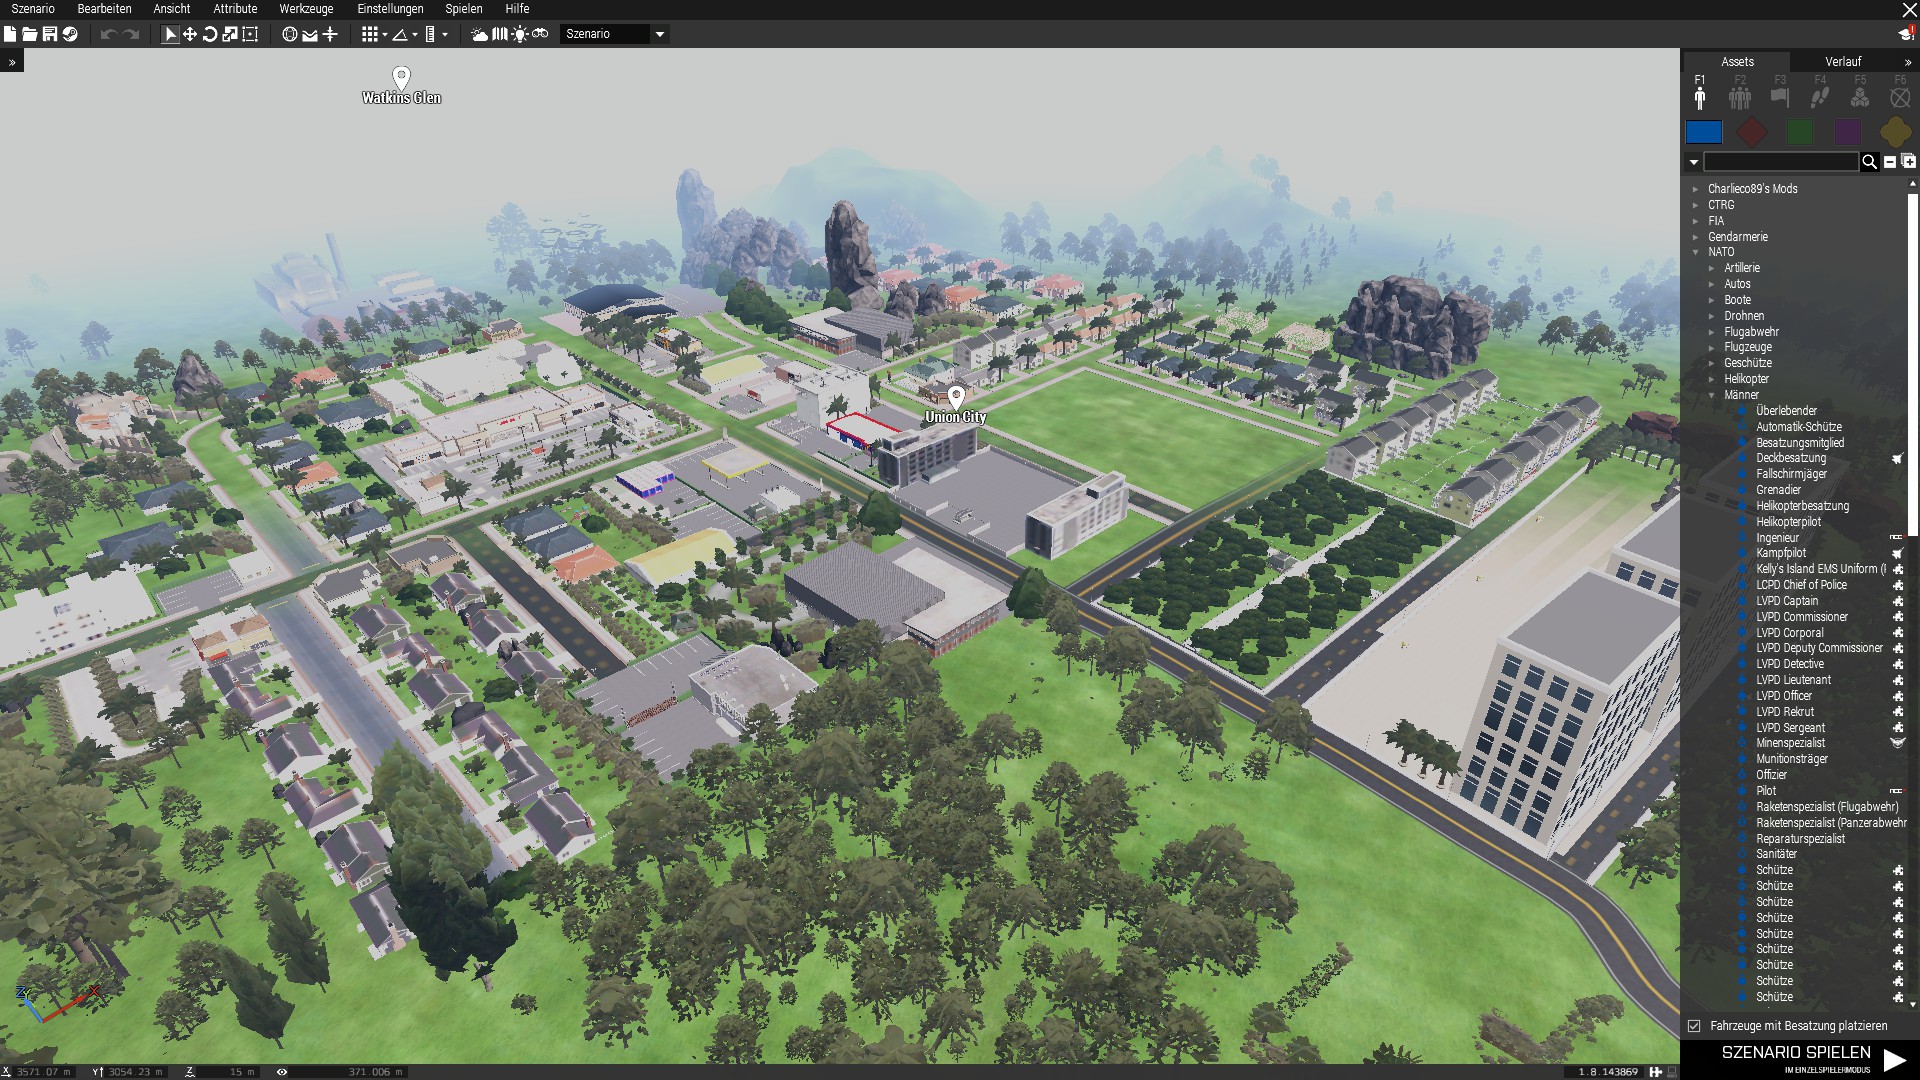Click the translation widget move tool
Screen dimensions: 1920x1080
click(190, 34)
